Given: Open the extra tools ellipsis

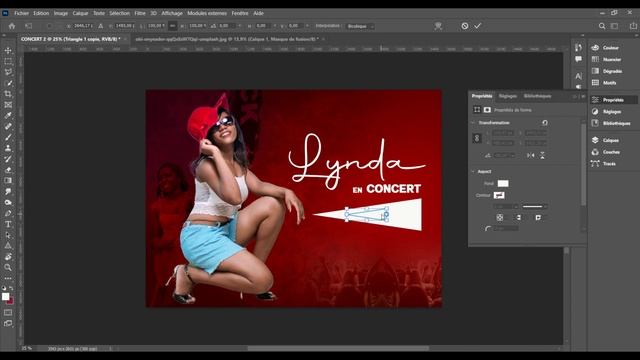Looking at the screenshot, I should click(8, 278).
